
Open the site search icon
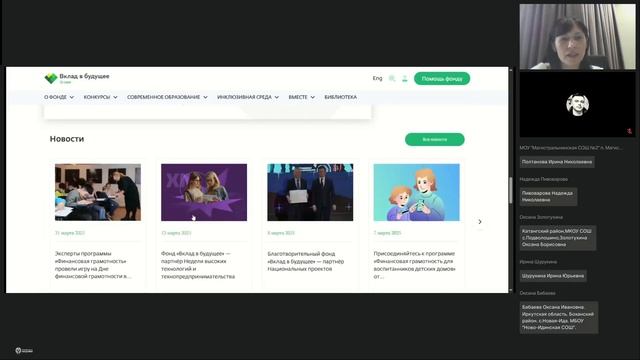pyautogui.click(x=392, y=78)
